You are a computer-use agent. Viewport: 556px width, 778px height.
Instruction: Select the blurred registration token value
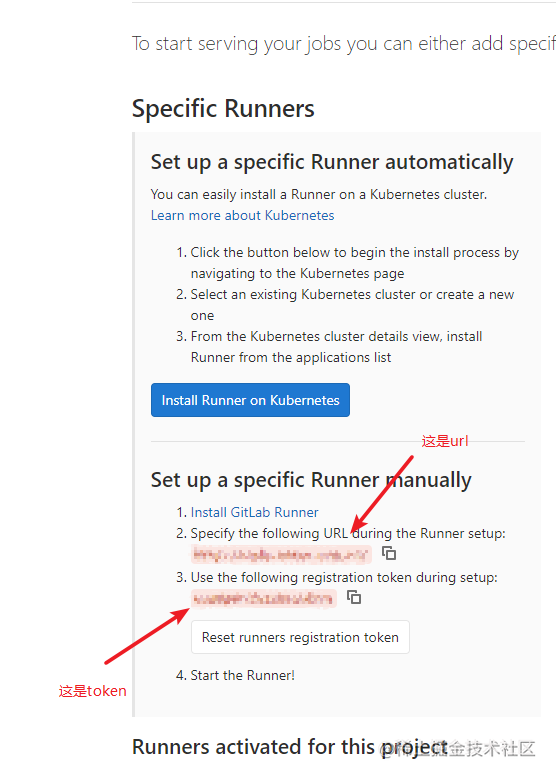tap(264, 598)
